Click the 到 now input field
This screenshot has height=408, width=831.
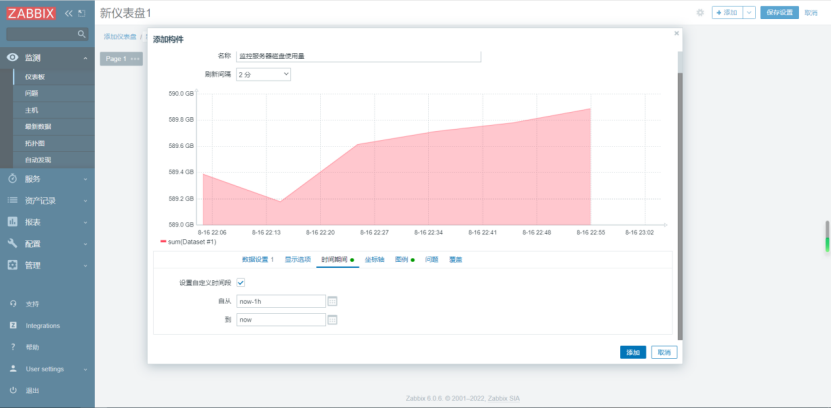tap(281, 320)
